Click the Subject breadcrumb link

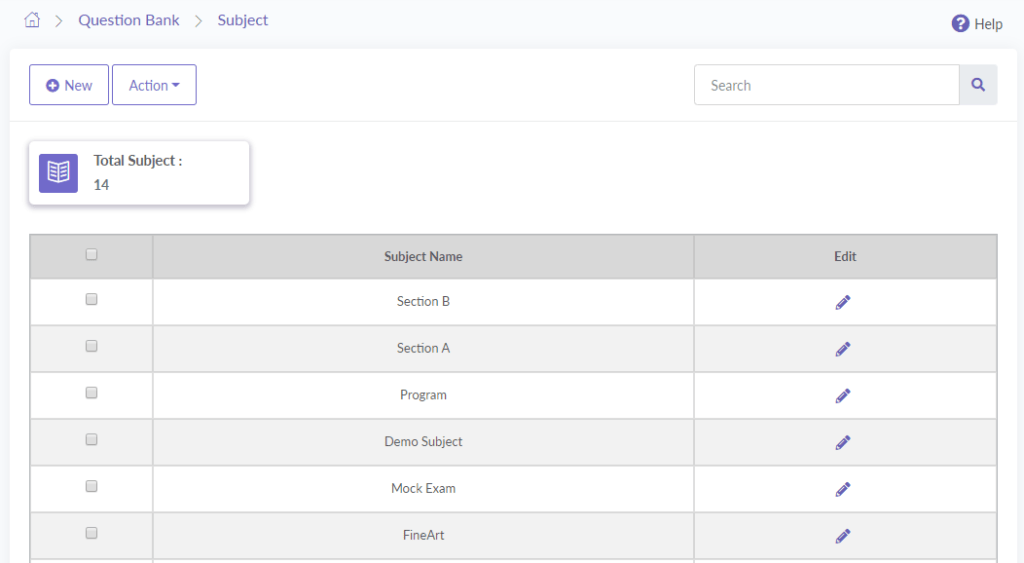[x=243, y=20]
